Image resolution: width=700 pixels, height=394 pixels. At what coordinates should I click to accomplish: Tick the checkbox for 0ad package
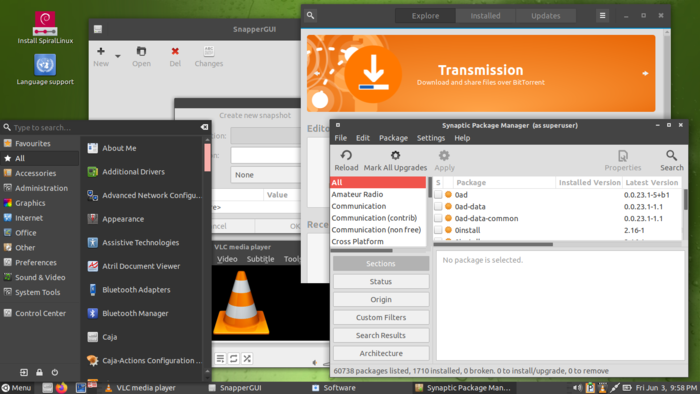click(438, 195)
